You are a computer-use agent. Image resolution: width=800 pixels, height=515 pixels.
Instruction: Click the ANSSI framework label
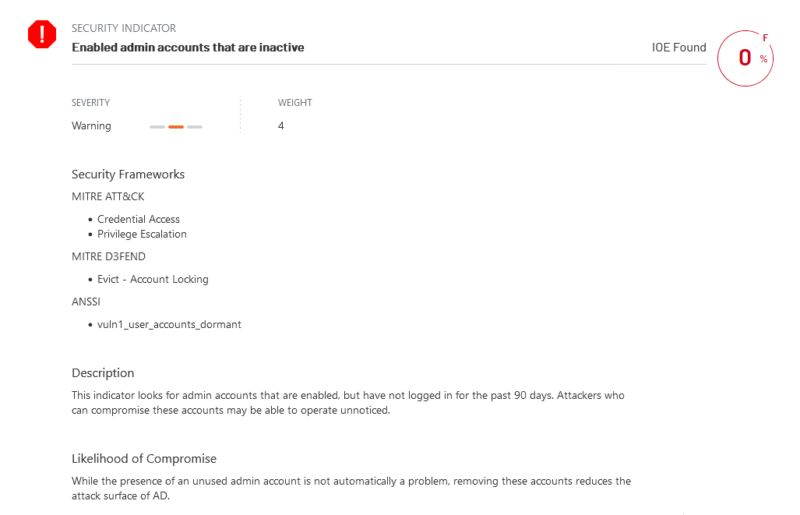87,302
